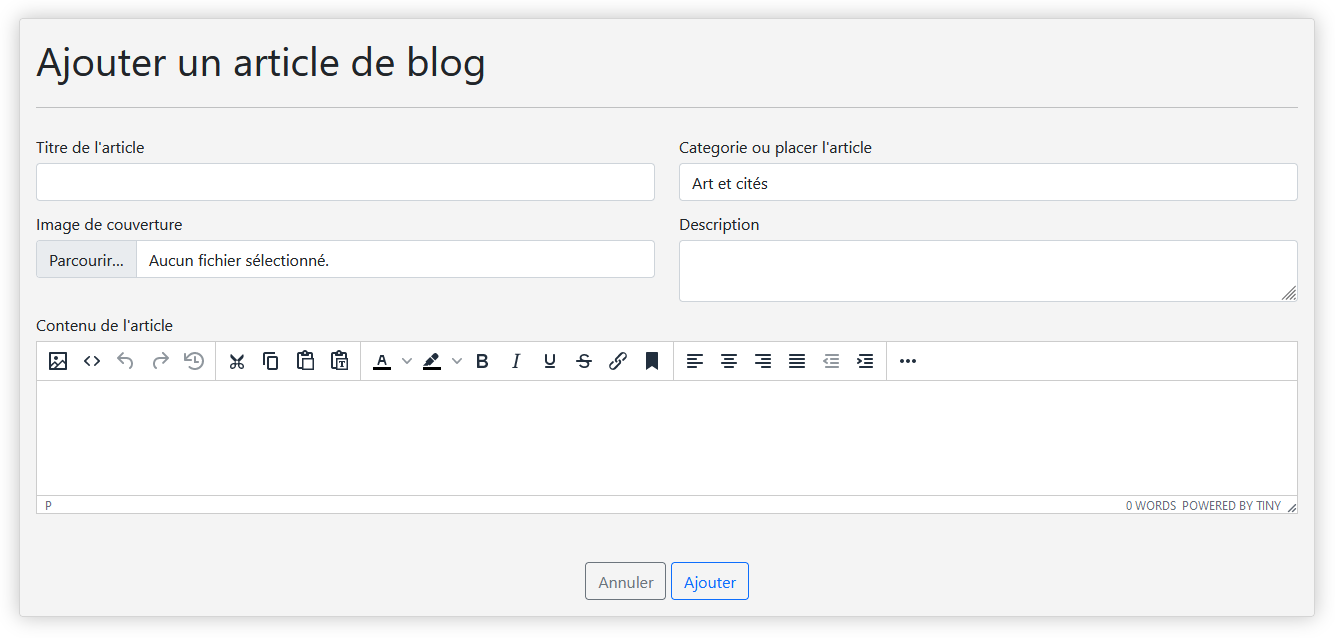This screenshot has width=1335, height=638.
Task: Click inside the article content editor area
Action: (x=667, y=438)
